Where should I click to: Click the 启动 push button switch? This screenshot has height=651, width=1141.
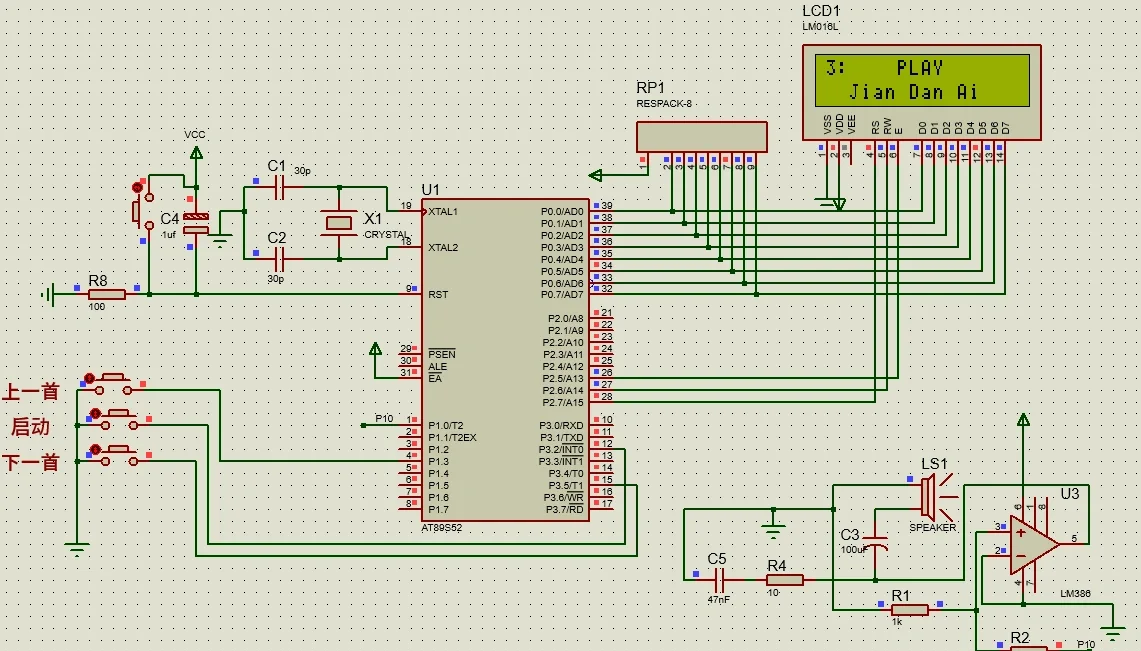[x=113, y=419]
